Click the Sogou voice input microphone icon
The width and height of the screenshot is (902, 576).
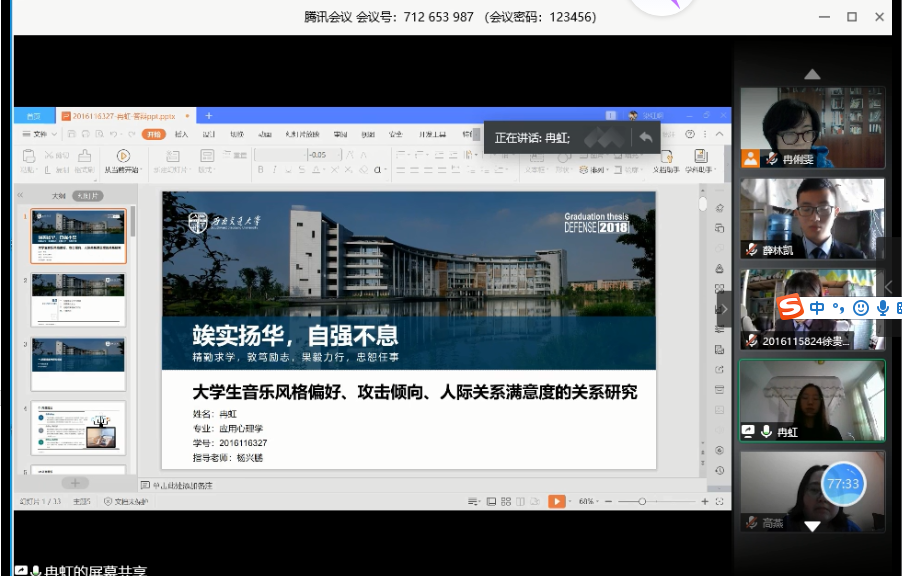click(882, 308)
